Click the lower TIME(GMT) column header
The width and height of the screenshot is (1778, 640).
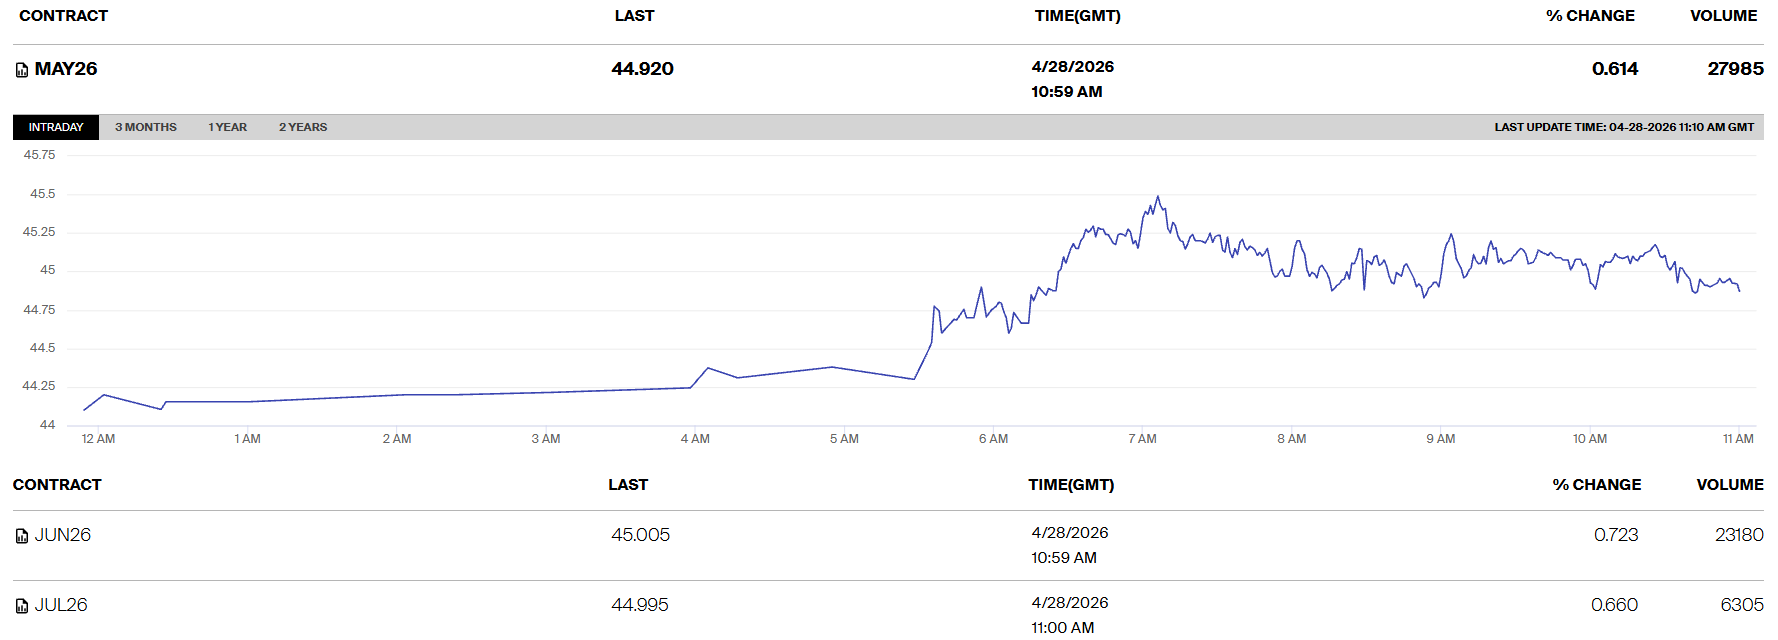[1071, 485]
